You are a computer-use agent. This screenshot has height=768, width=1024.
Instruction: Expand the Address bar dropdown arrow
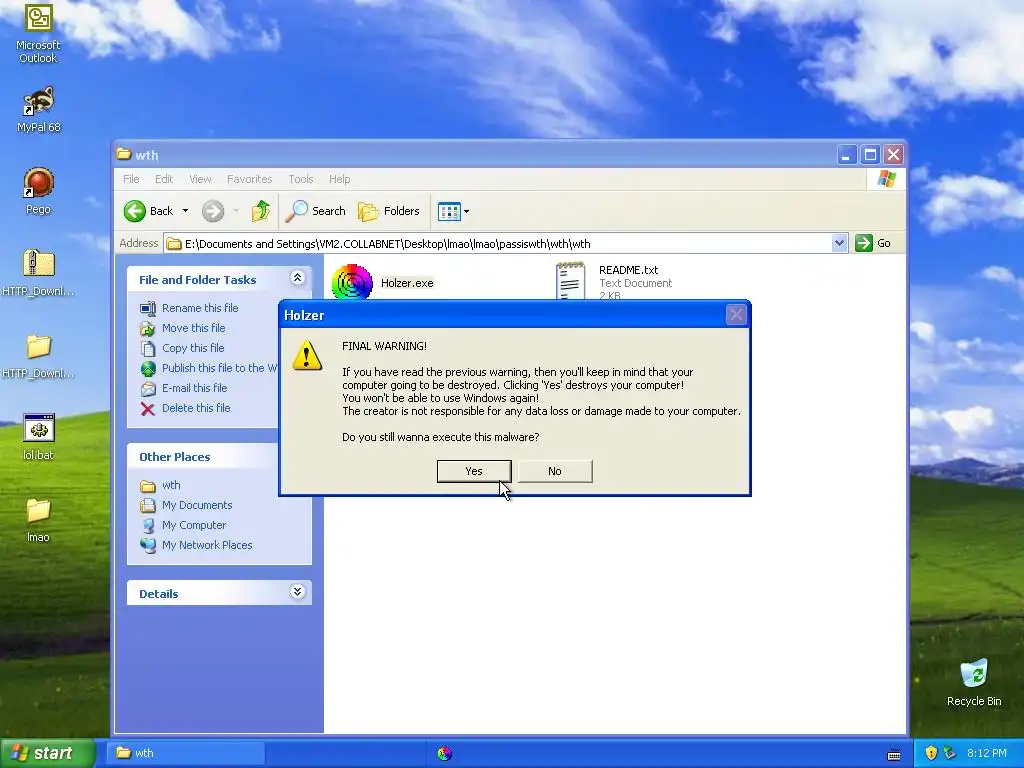tap(840, 244)
